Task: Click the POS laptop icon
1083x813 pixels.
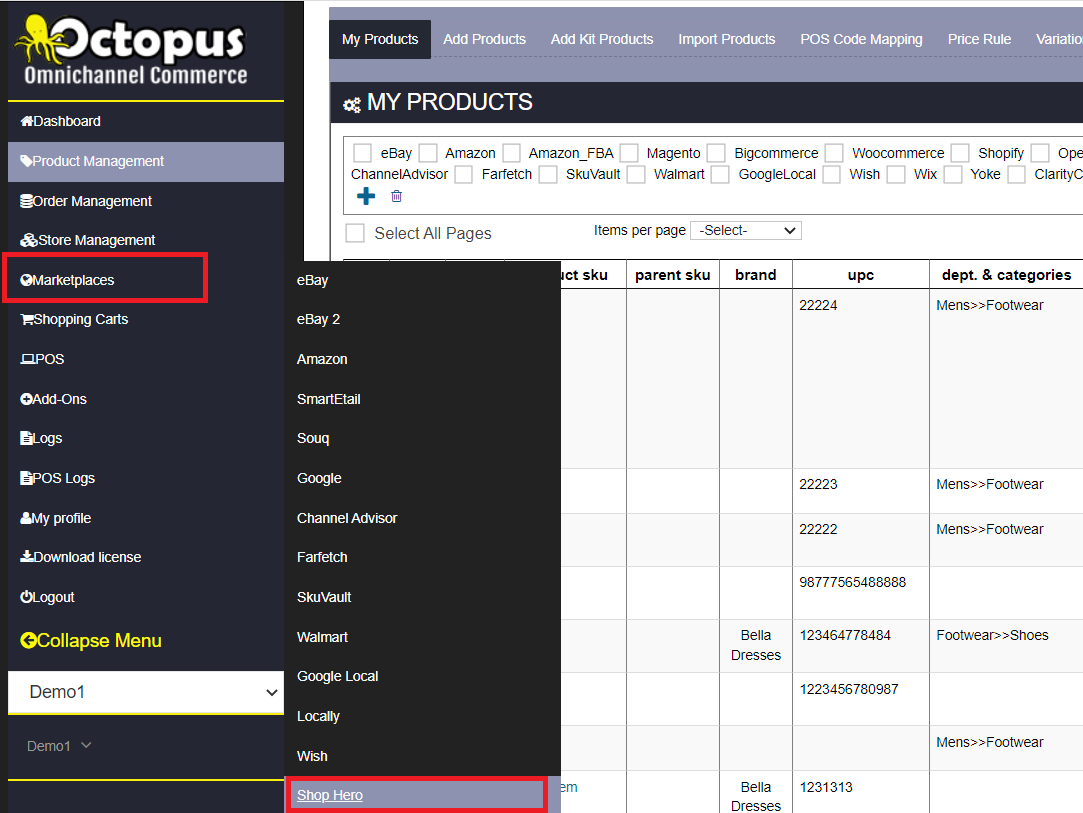Action: [28, 359]
